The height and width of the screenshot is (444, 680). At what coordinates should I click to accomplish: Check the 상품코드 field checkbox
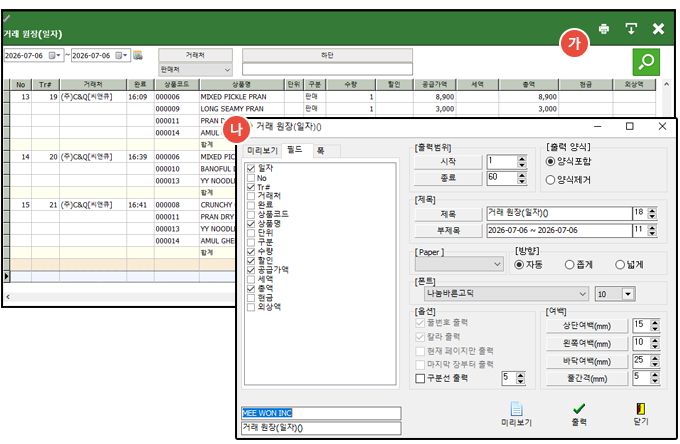pyautogui.click(x=251, y=214)
